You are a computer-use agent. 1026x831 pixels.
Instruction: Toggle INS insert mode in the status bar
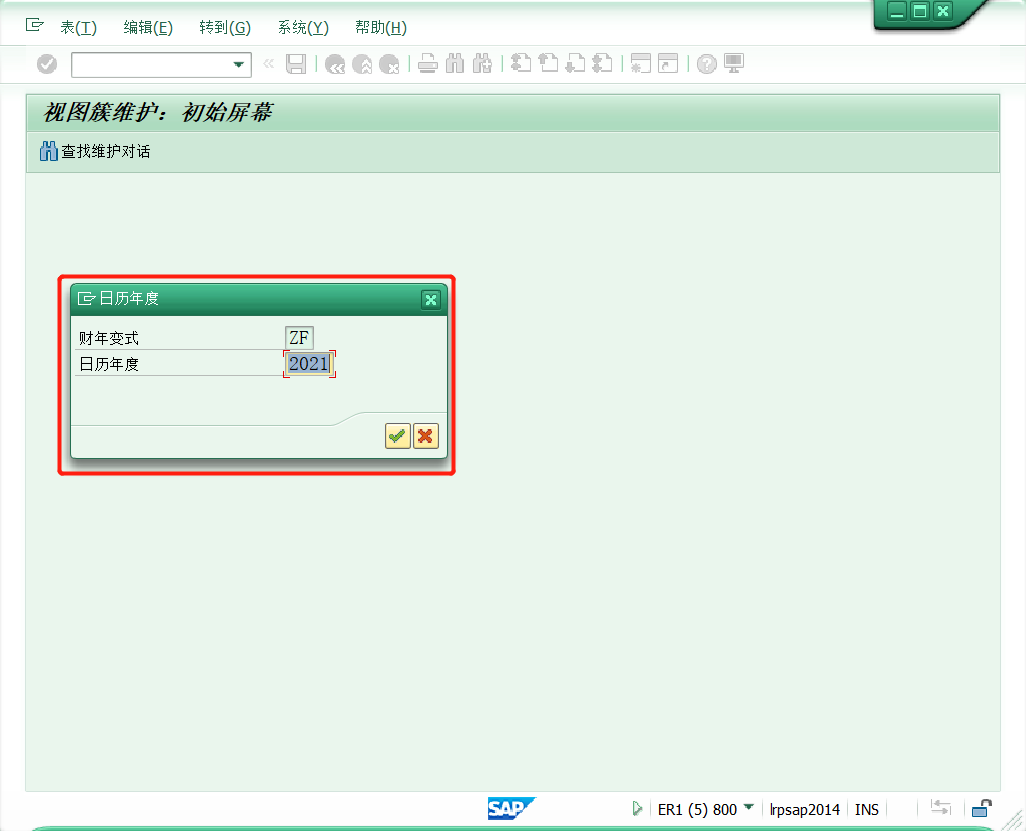(x=866, y=809)
